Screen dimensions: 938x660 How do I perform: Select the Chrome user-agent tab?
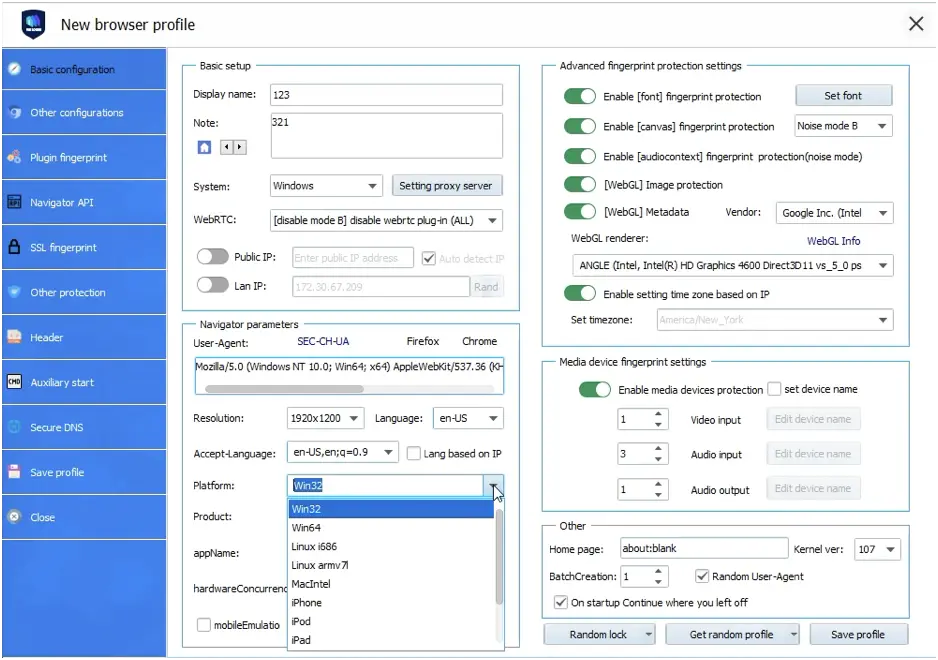(x=479, y=341)
